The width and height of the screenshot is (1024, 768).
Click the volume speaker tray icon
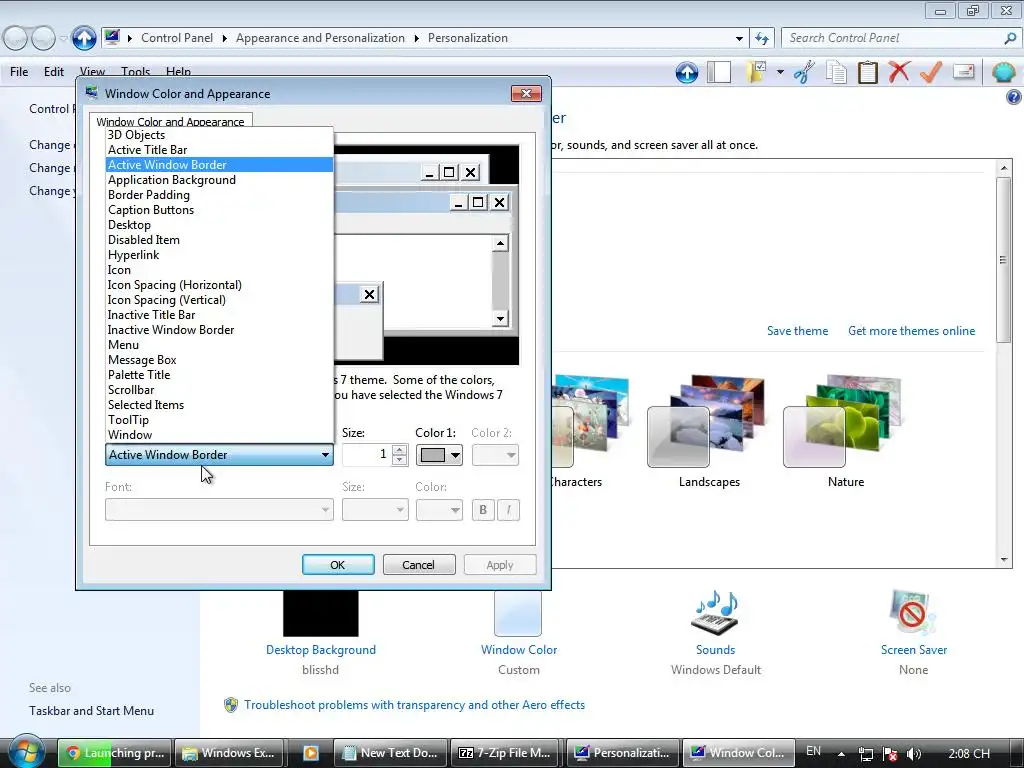(x=914, y=754)
